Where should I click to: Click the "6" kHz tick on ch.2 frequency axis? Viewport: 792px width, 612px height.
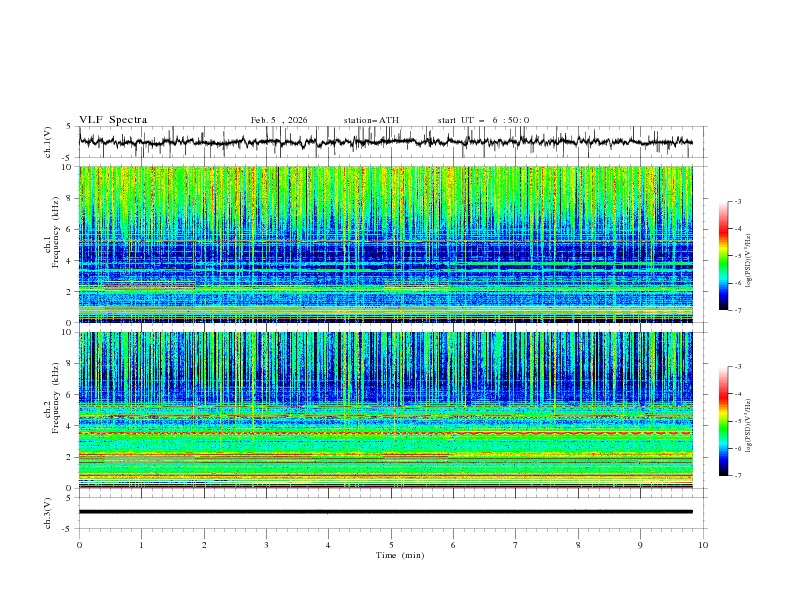coord(70,395)
